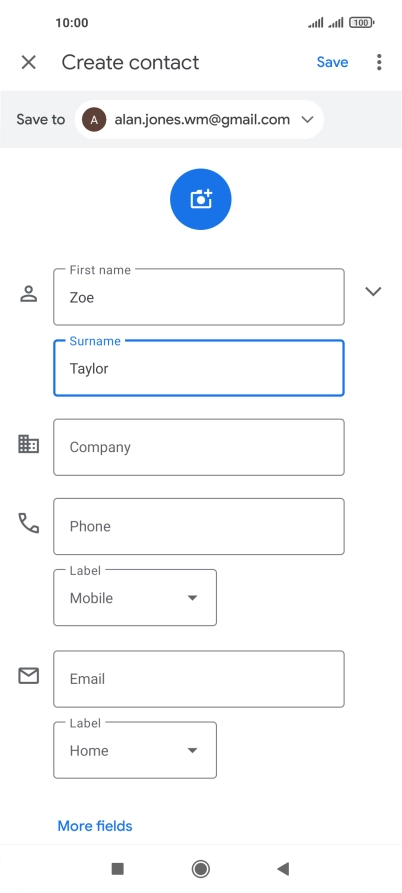The image size is (402, 893).
Task: Select the Phone input field
Action: click(199, 526)
